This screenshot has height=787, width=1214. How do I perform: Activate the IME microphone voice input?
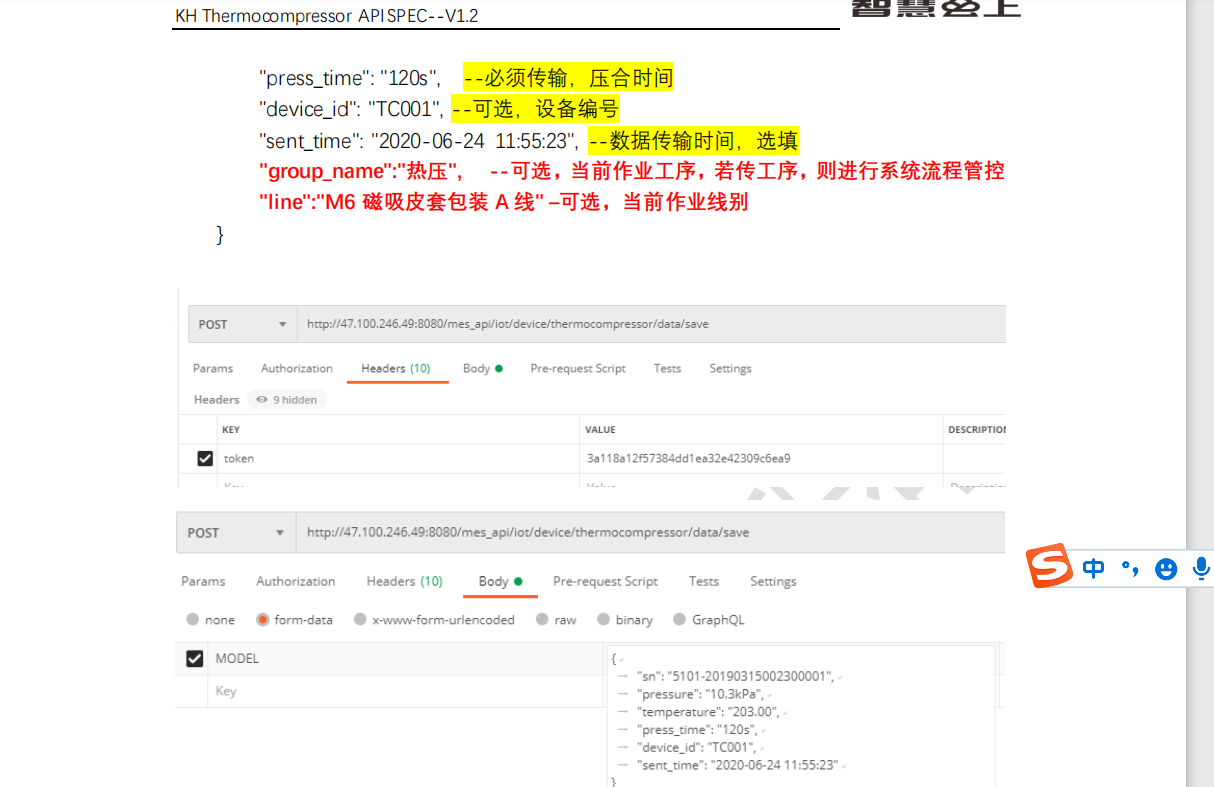(x=1201, y=568)
